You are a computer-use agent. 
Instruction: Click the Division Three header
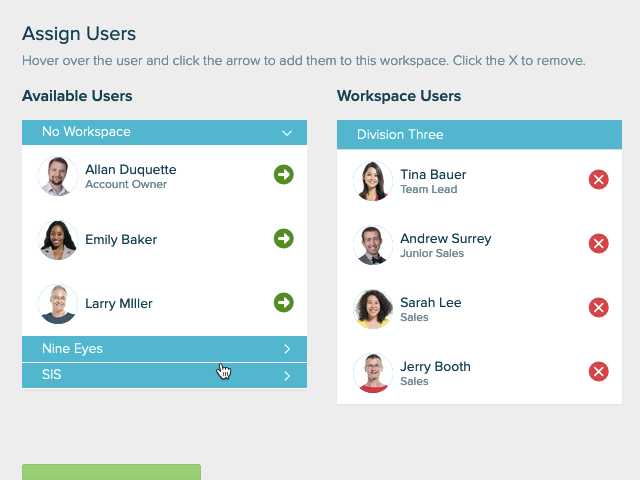[x=479, y=134]
